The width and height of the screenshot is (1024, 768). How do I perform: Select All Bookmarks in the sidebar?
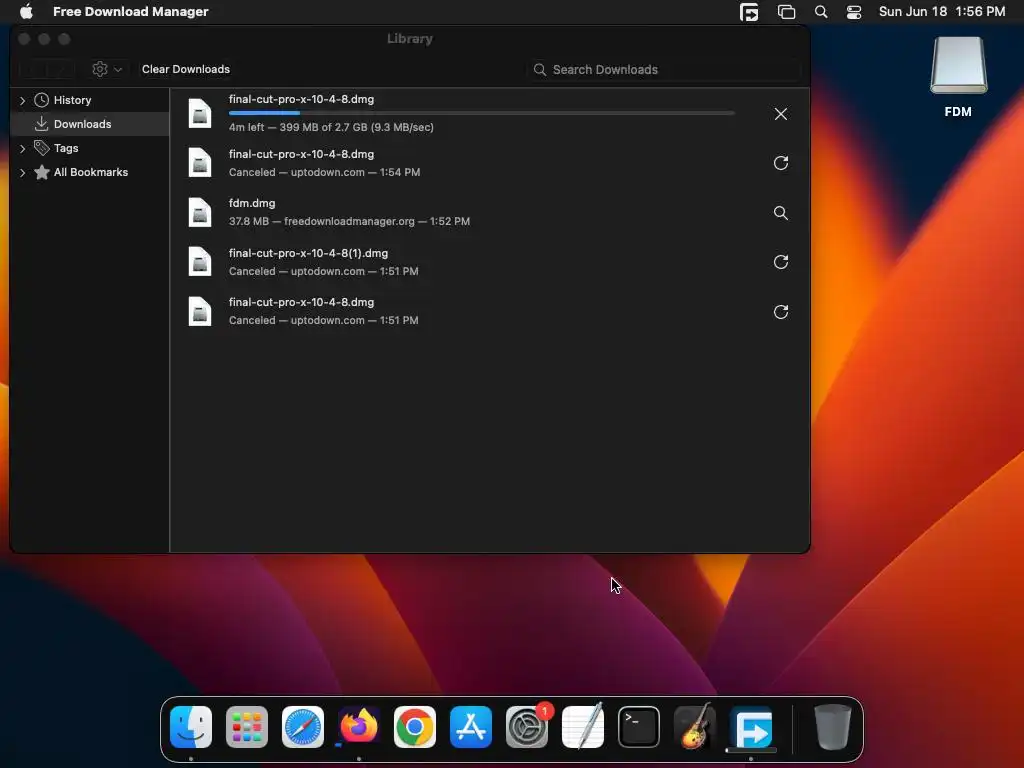(91, 172)
